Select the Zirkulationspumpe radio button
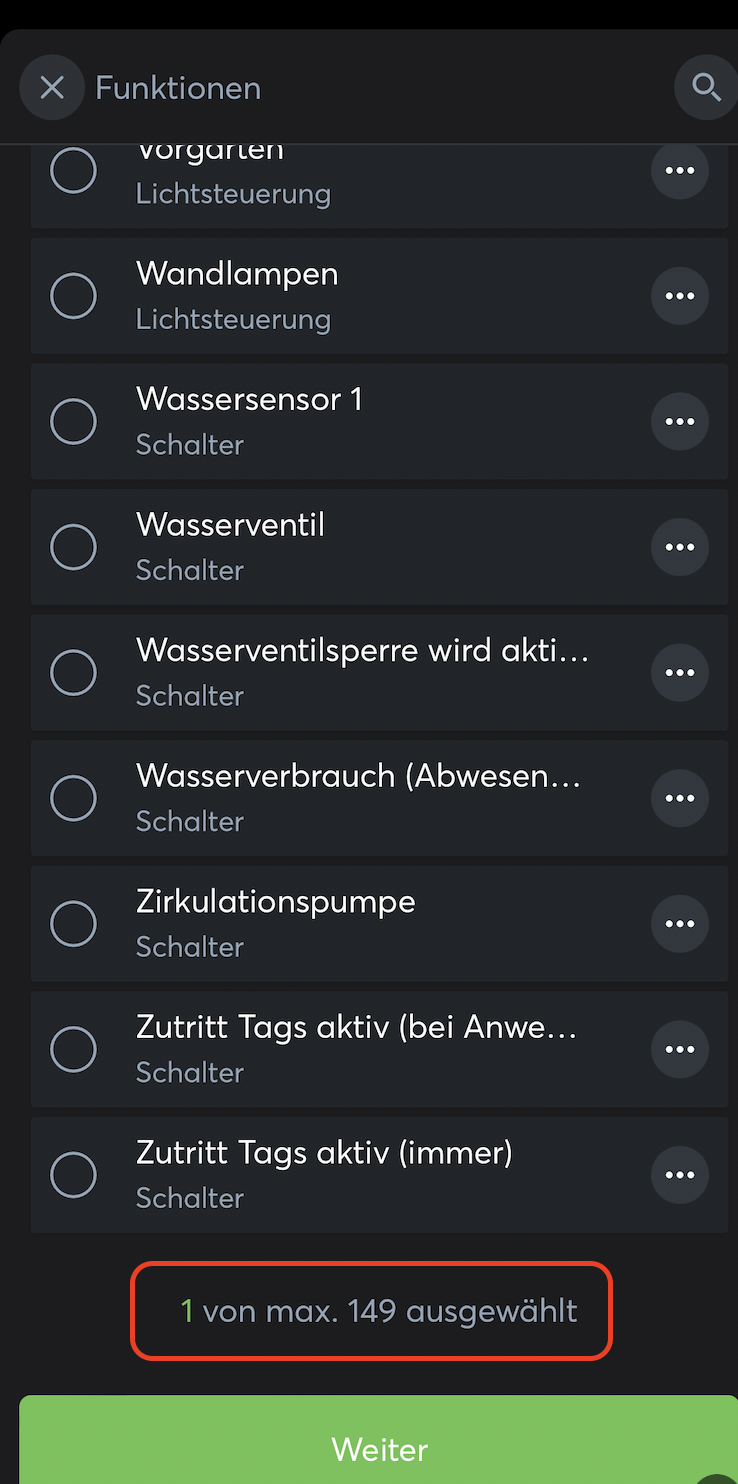 [73, 924]
